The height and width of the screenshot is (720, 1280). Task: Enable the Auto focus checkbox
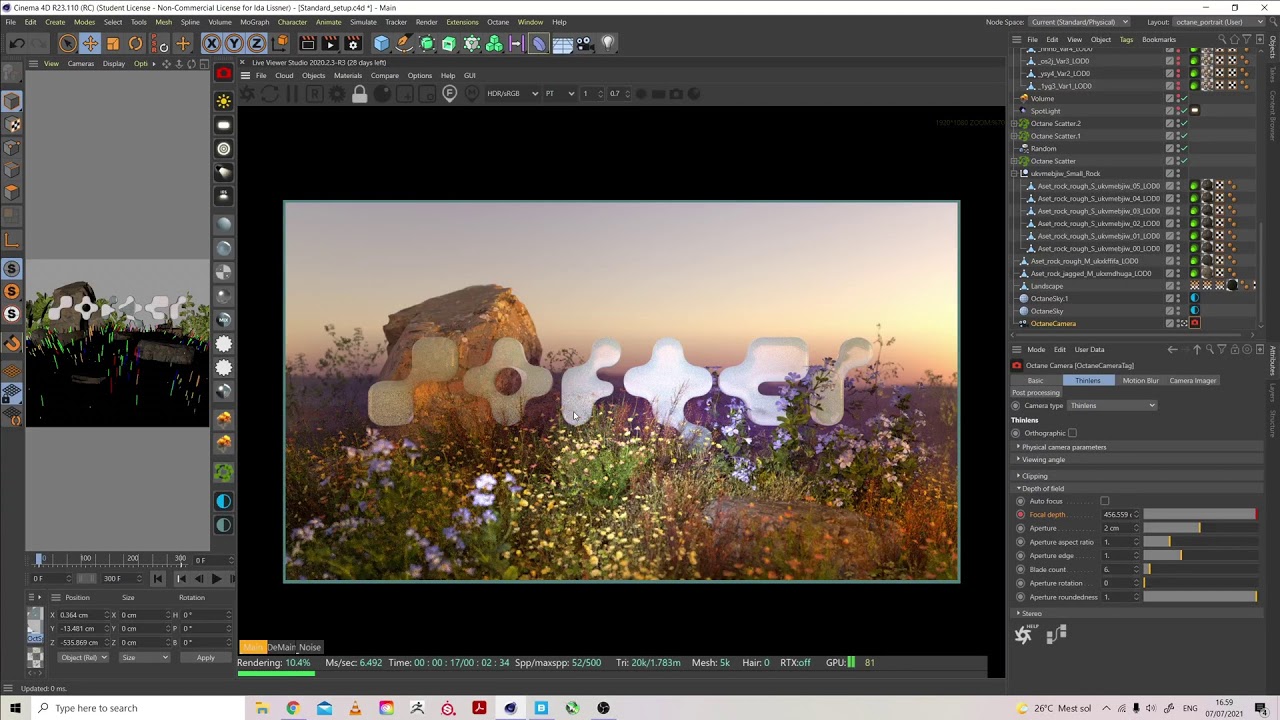coord(1105,501)
